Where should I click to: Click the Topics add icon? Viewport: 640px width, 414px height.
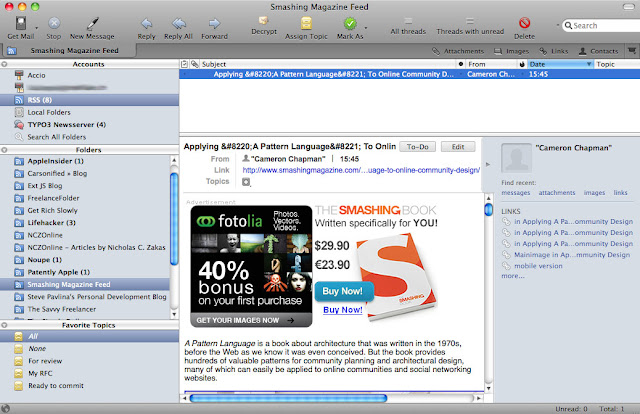(246, 182)
